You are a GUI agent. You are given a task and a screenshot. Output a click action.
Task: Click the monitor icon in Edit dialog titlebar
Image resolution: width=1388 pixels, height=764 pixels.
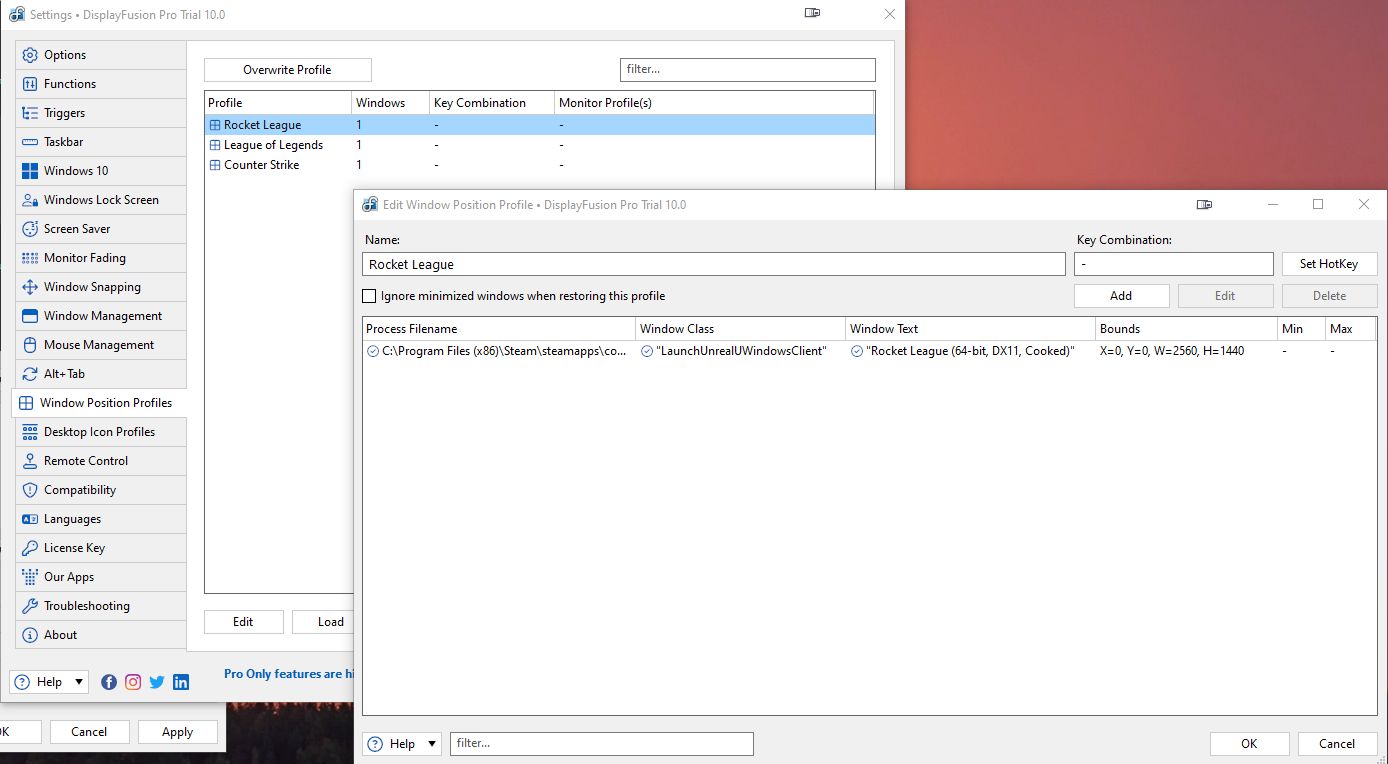(x=1204, y=204)
